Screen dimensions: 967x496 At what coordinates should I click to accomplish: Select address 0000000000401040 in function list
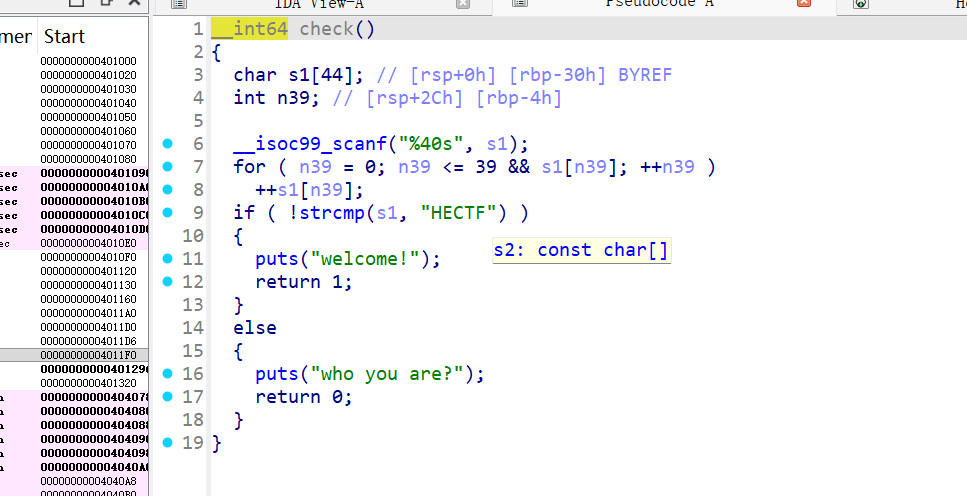coord(89,103)
